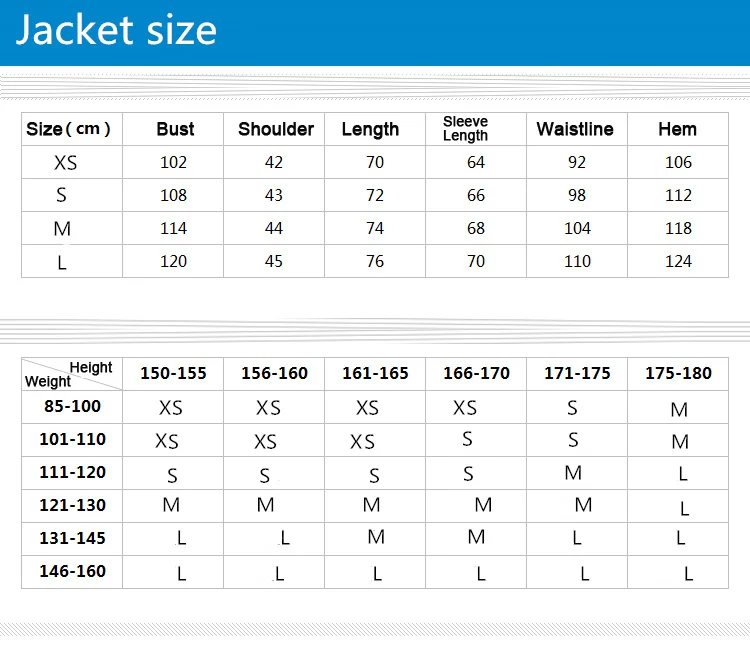The width and height of the screenshot is (750, 652).
Task: Click sleeve length value 68
Action: tap(476, 228)
